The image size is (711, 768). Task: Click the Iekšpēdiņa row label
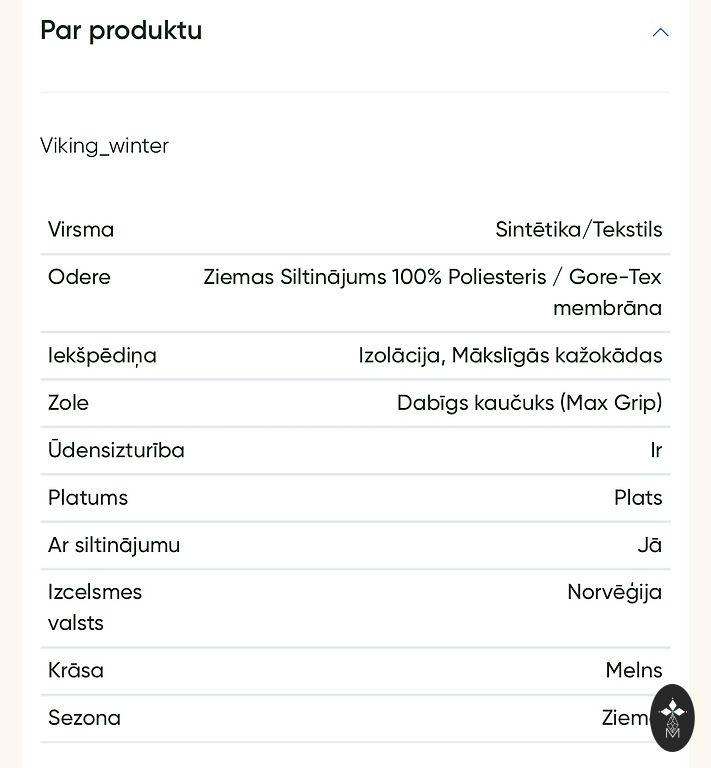click(x=102, y=355)
